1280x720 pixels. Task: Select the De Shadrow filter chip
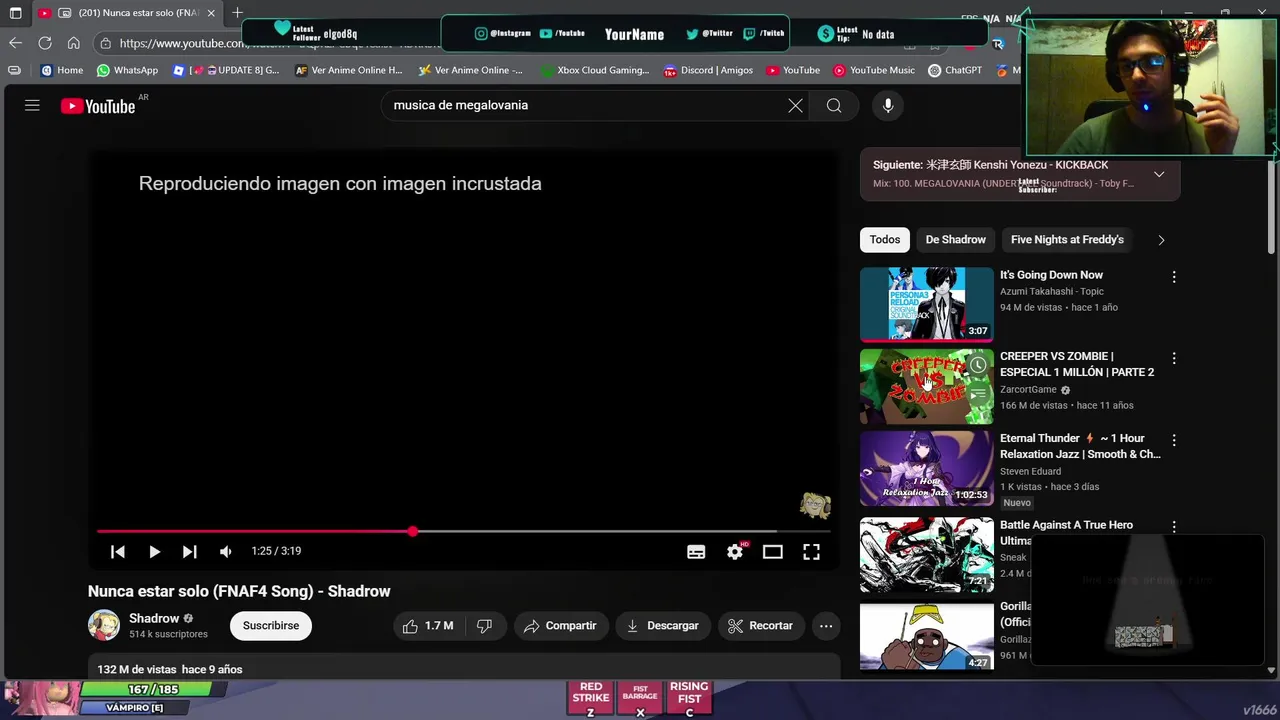(x=955, y=240)
